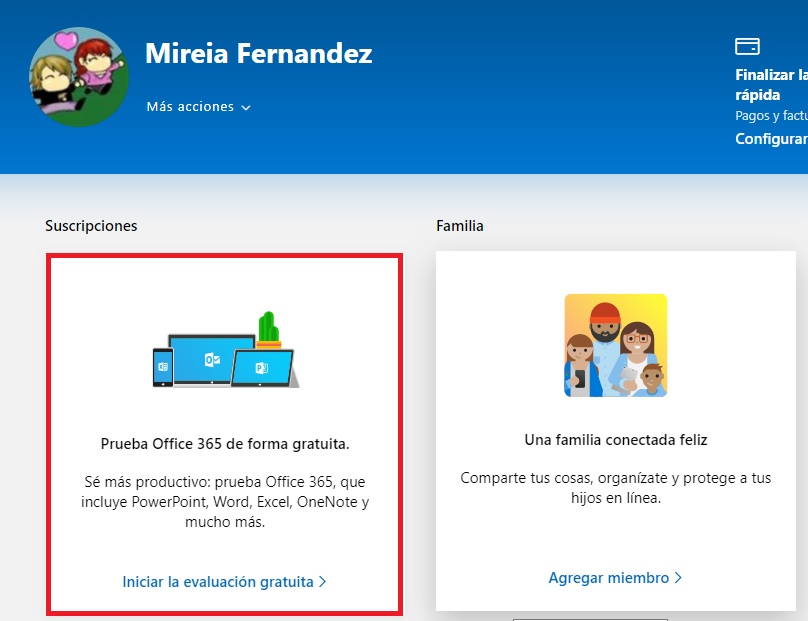Start the free trial via Iniciar la evaluación gratuita
The height and width of the screenshot is (621, 808).
point(218,582)
